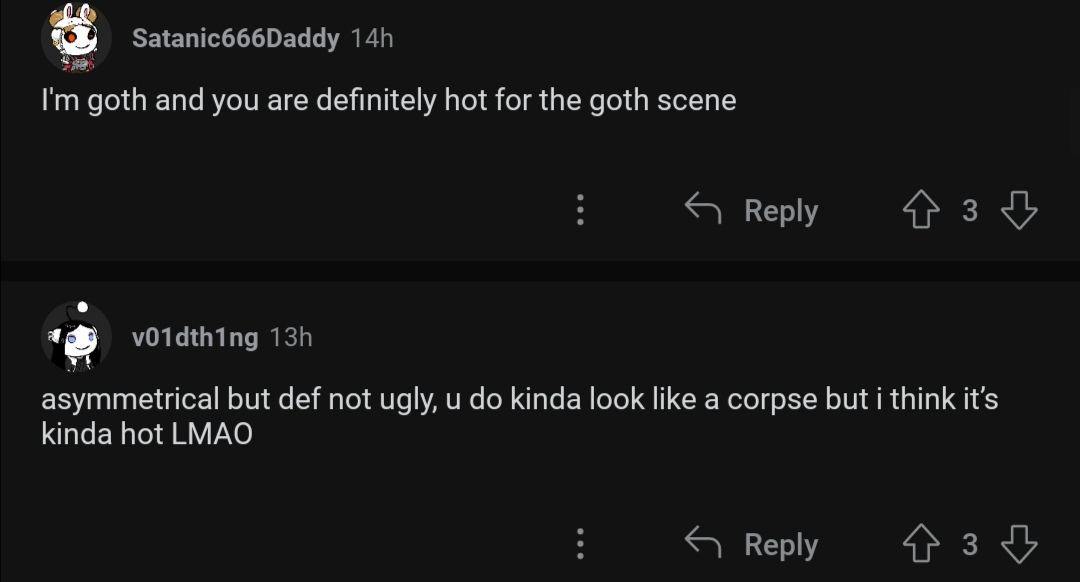Click the vote count on v01dth1ng's comment
This screenshot has height=582, width=1080.
[969, 544]
